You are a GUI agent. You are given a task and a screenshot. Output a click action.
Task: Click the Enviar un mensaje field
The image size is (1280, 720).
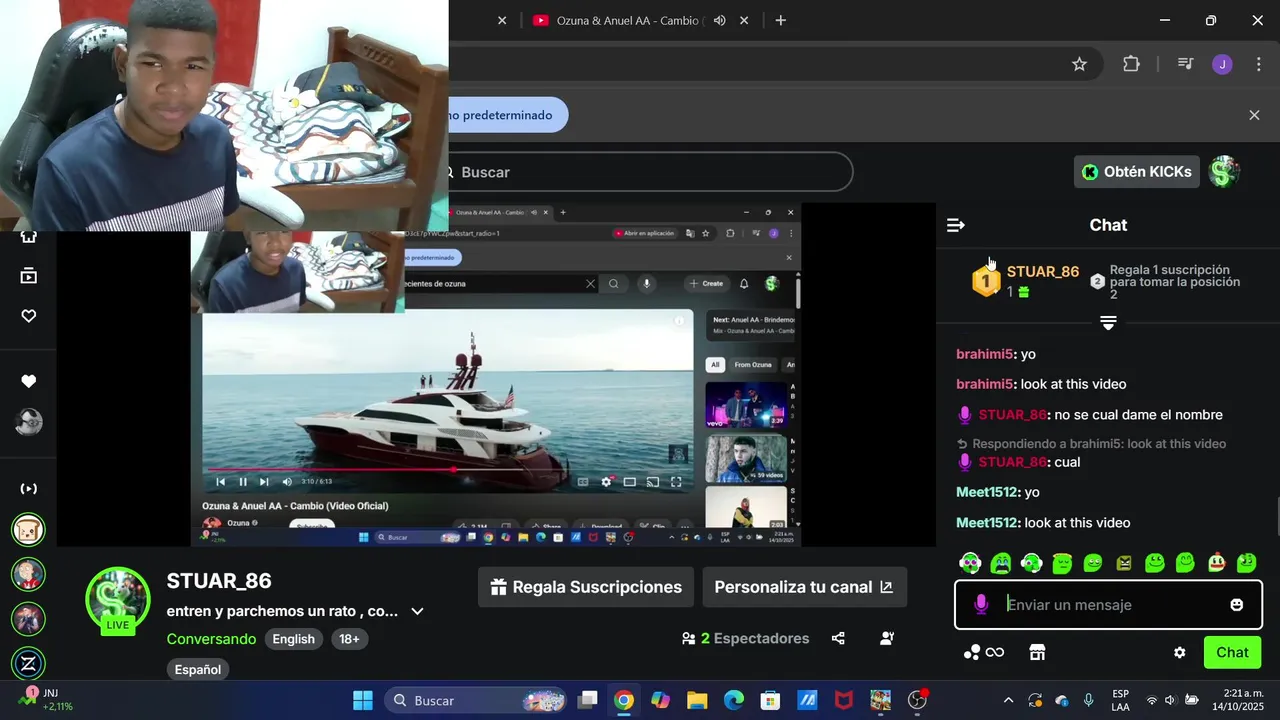point(1110,605)
